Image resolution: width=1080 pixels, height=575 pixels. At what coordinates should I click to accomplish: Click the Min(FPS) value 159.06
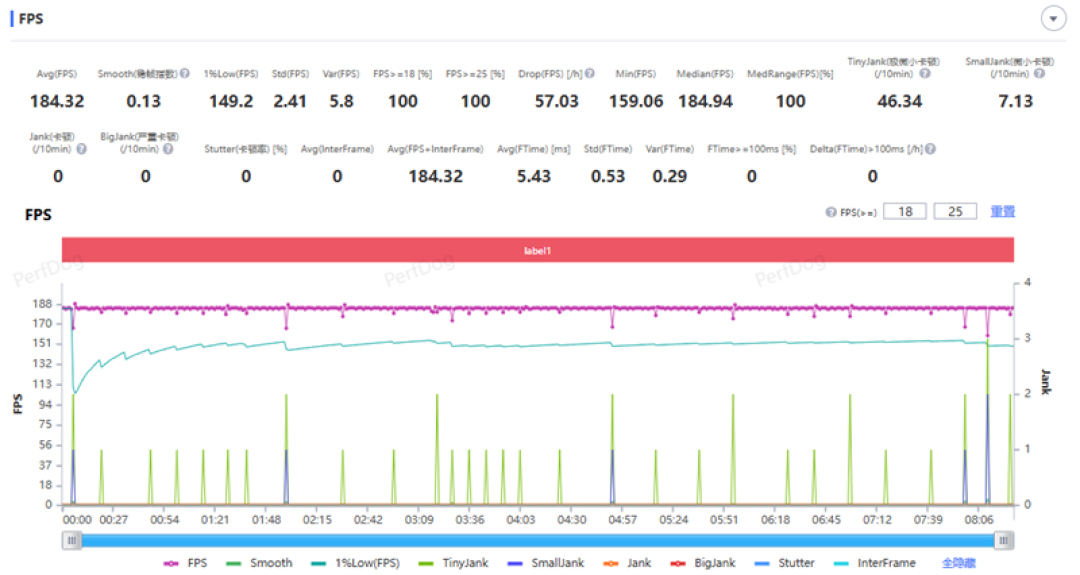[x=636, y=101]
